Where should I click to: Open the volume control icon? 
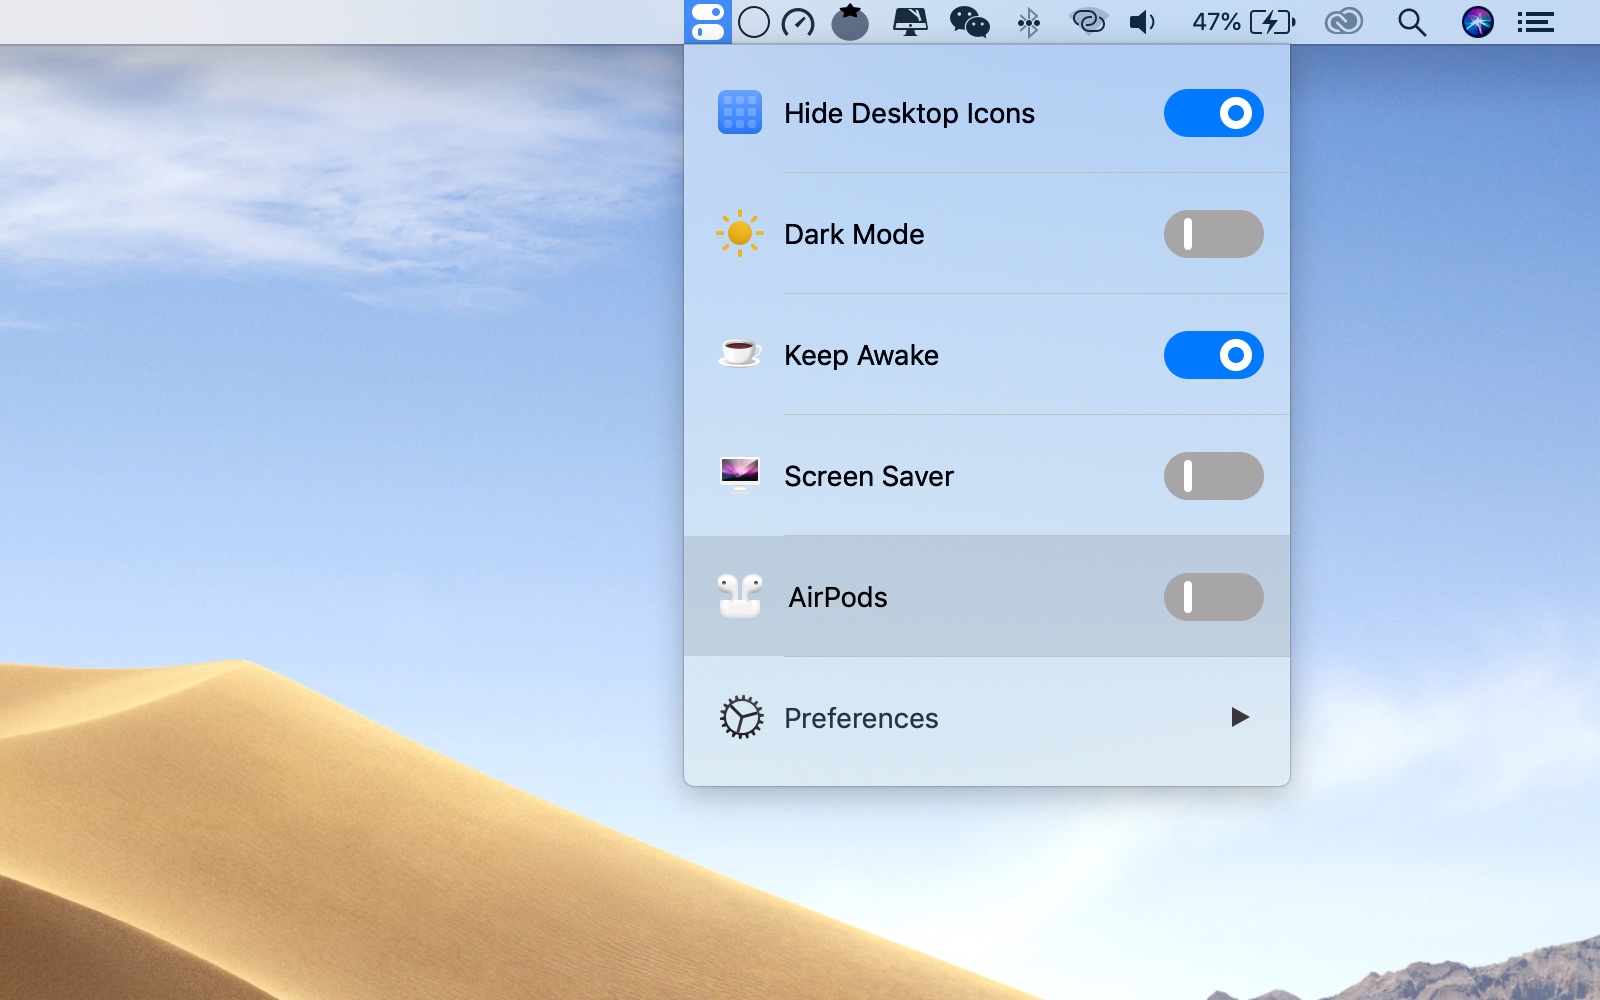(1142, 22)
